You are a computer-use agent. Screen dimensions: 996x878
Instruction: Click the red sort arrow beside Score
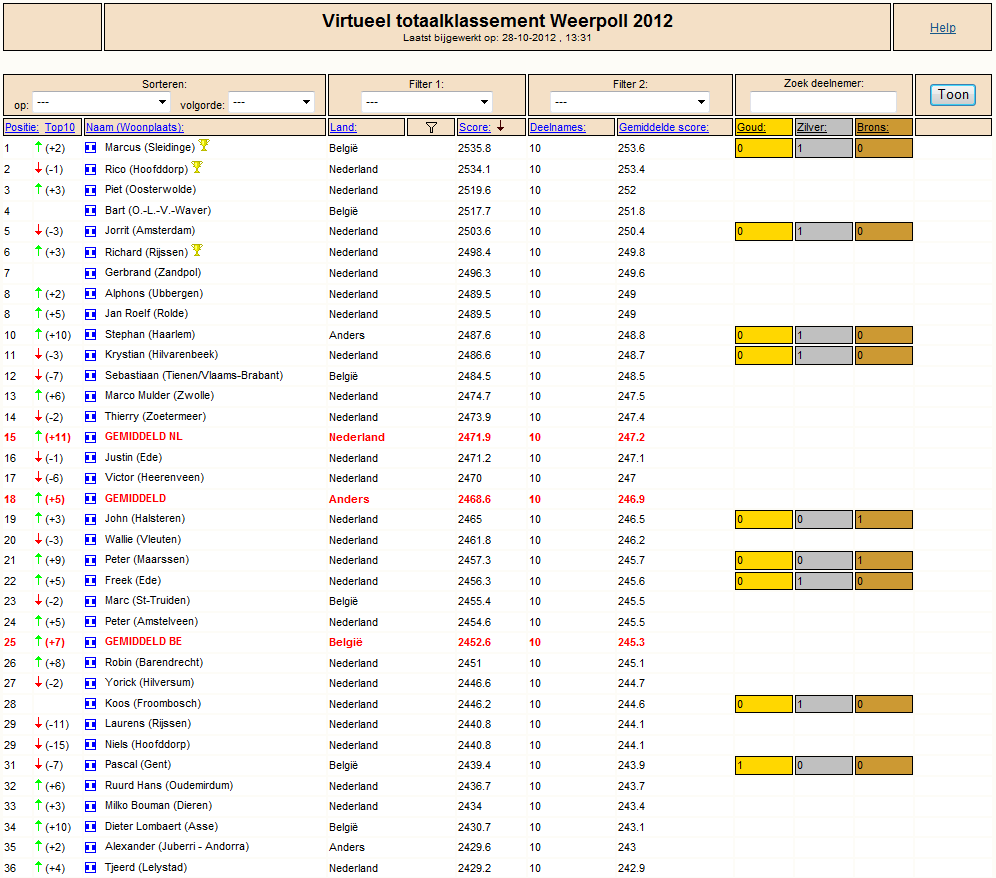(x=501, y=126)
